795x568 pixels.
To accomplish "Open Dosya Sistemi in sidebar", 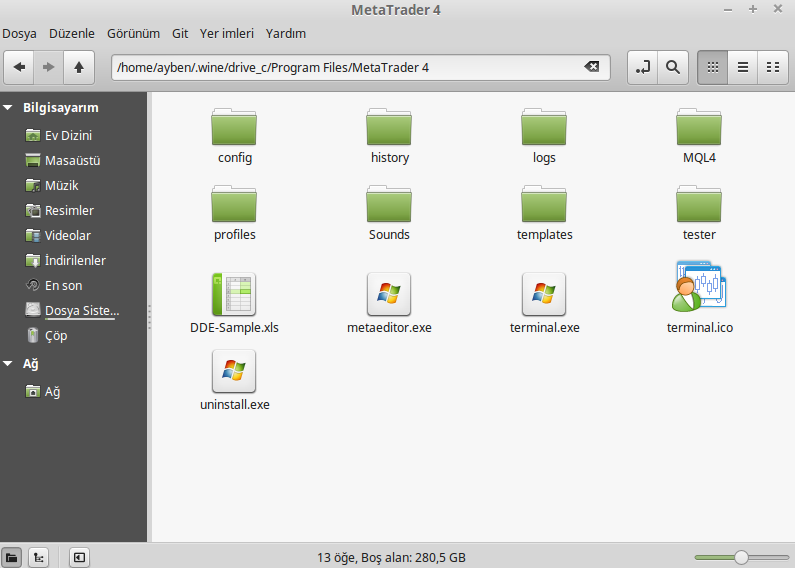I will (72, 310).
